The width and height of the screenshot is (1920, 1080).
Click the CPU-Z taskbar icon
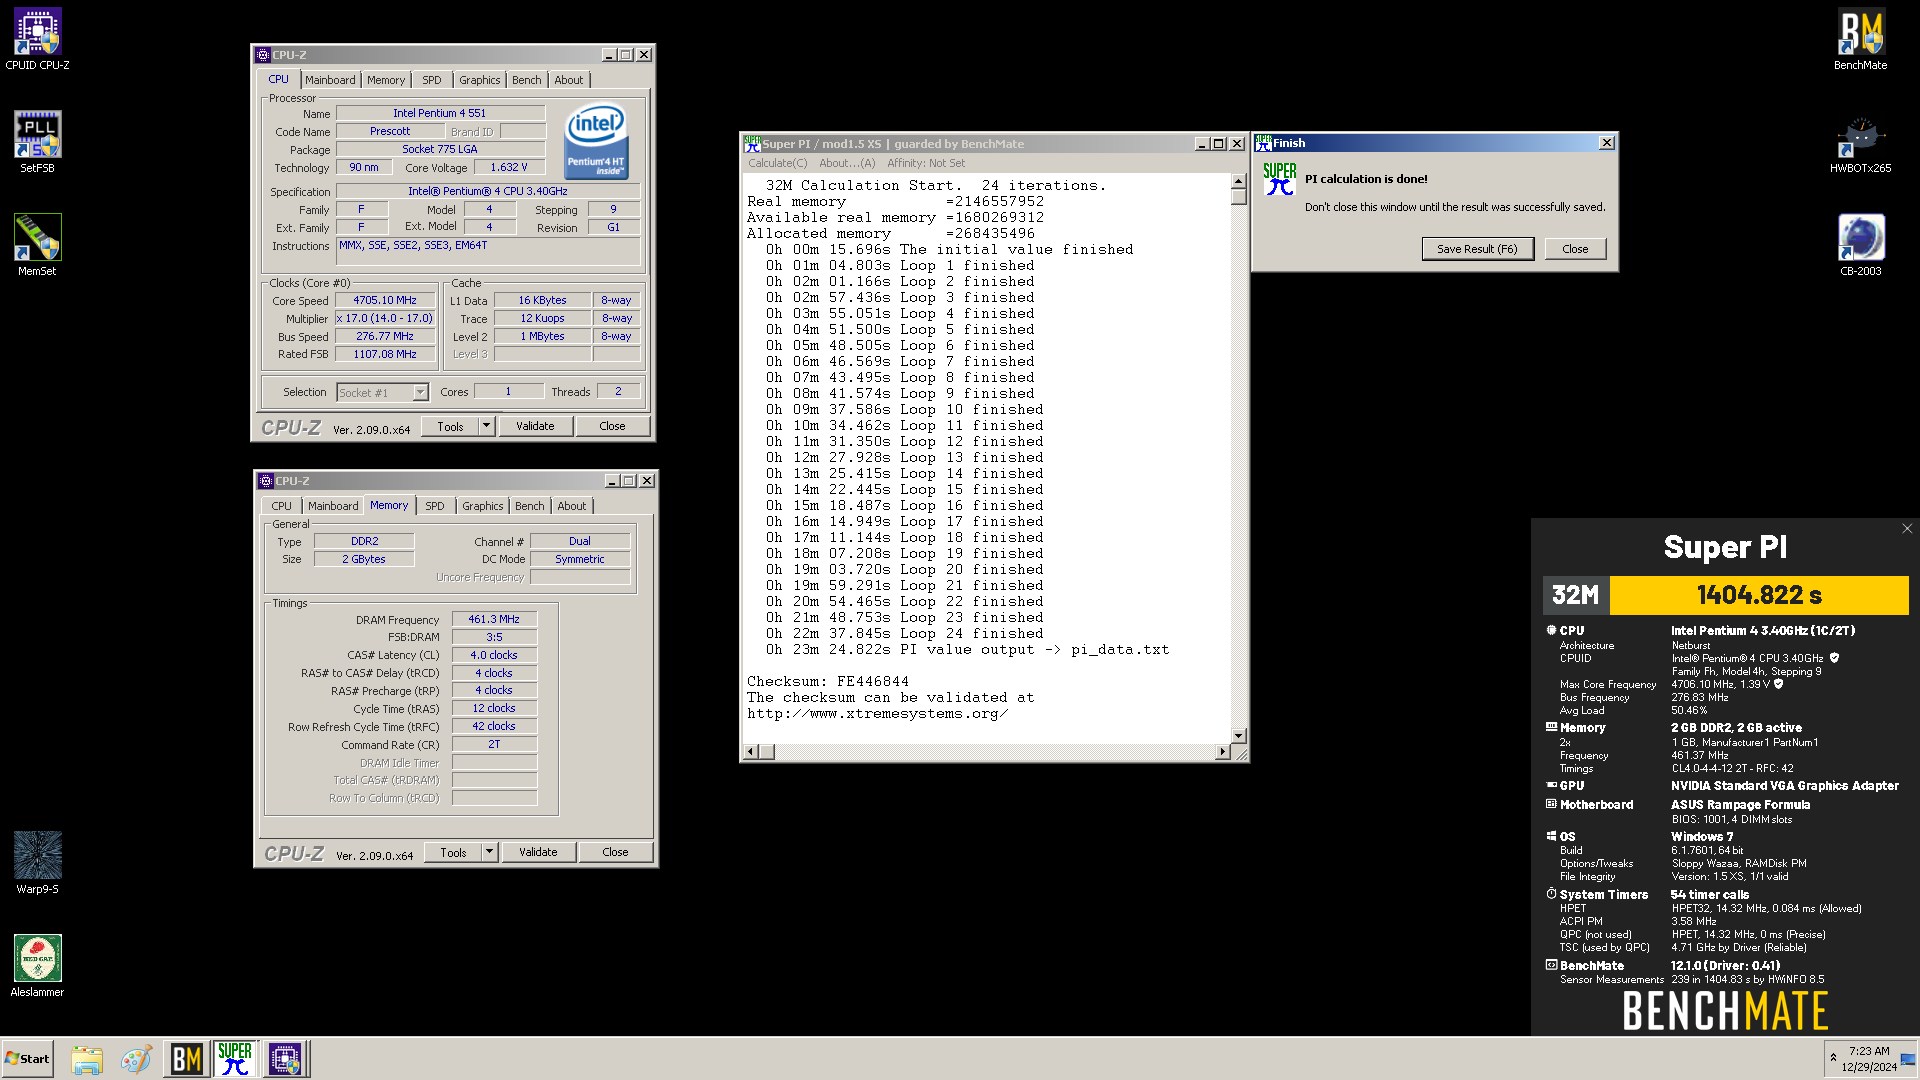click(285, 1058)
